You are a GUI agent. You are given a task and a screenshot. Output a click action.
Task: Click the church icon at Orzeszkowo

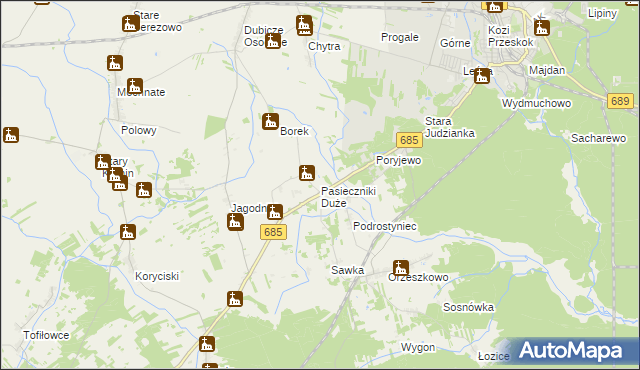tap(401, 268)
